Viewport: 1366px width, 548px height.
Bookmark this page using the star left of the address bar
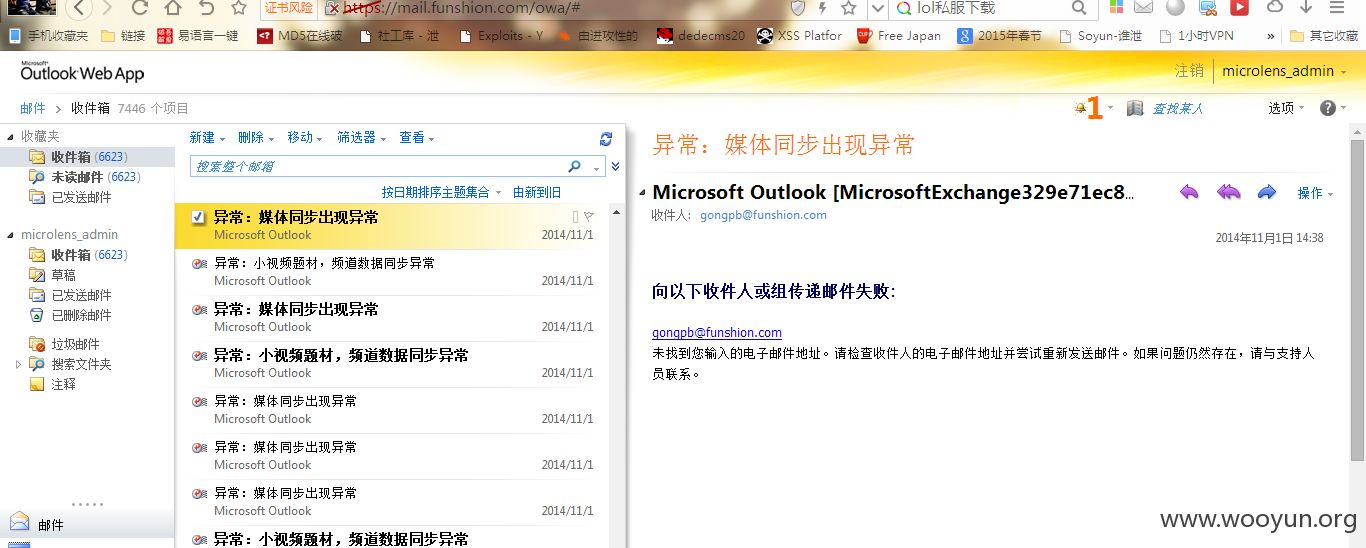point(238,8)
